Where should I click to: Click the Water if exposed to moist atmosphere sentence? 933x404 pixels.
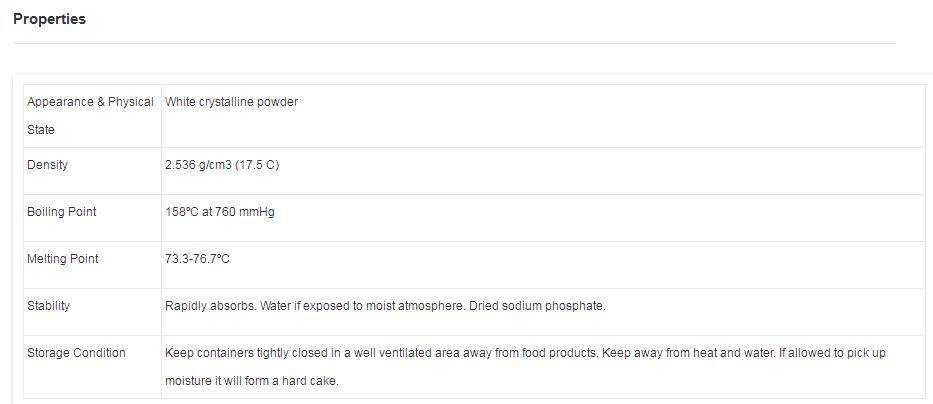point(362,306)
